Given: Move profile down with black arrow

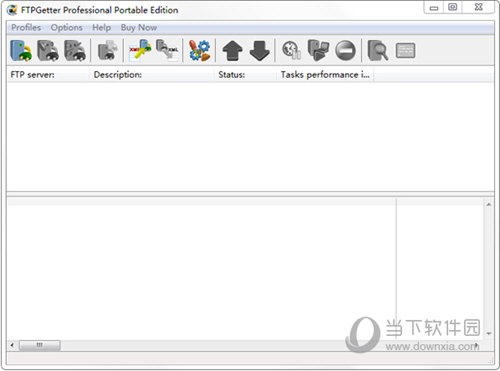Looking at the screenshot, I should 259,51.
